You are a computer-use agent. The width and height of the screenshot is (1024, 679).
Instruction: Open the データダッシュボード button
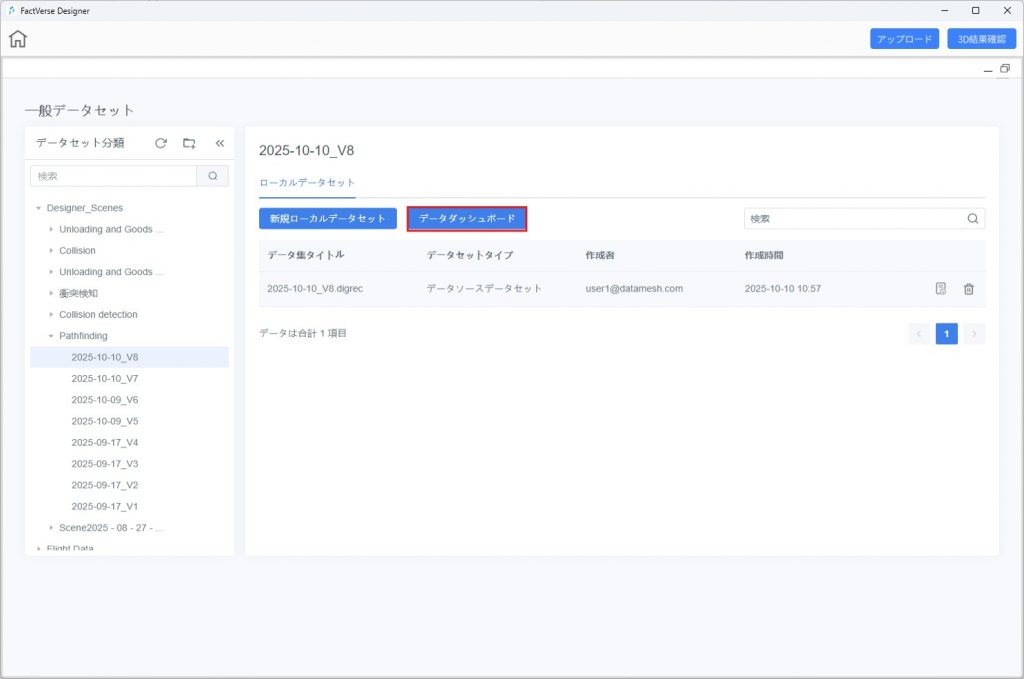(x=467, y=218)
